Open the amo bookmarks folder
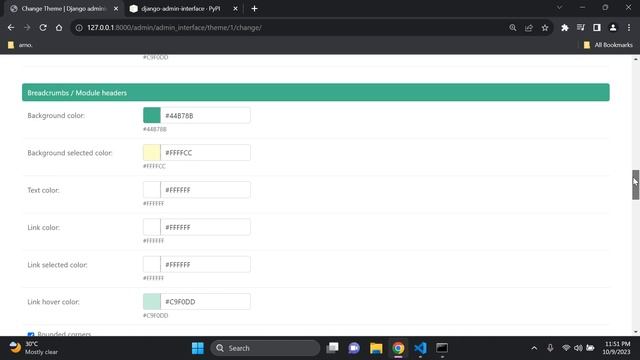Image resolution: width=640 pixels, height=360 pixels. click(20, 45)
